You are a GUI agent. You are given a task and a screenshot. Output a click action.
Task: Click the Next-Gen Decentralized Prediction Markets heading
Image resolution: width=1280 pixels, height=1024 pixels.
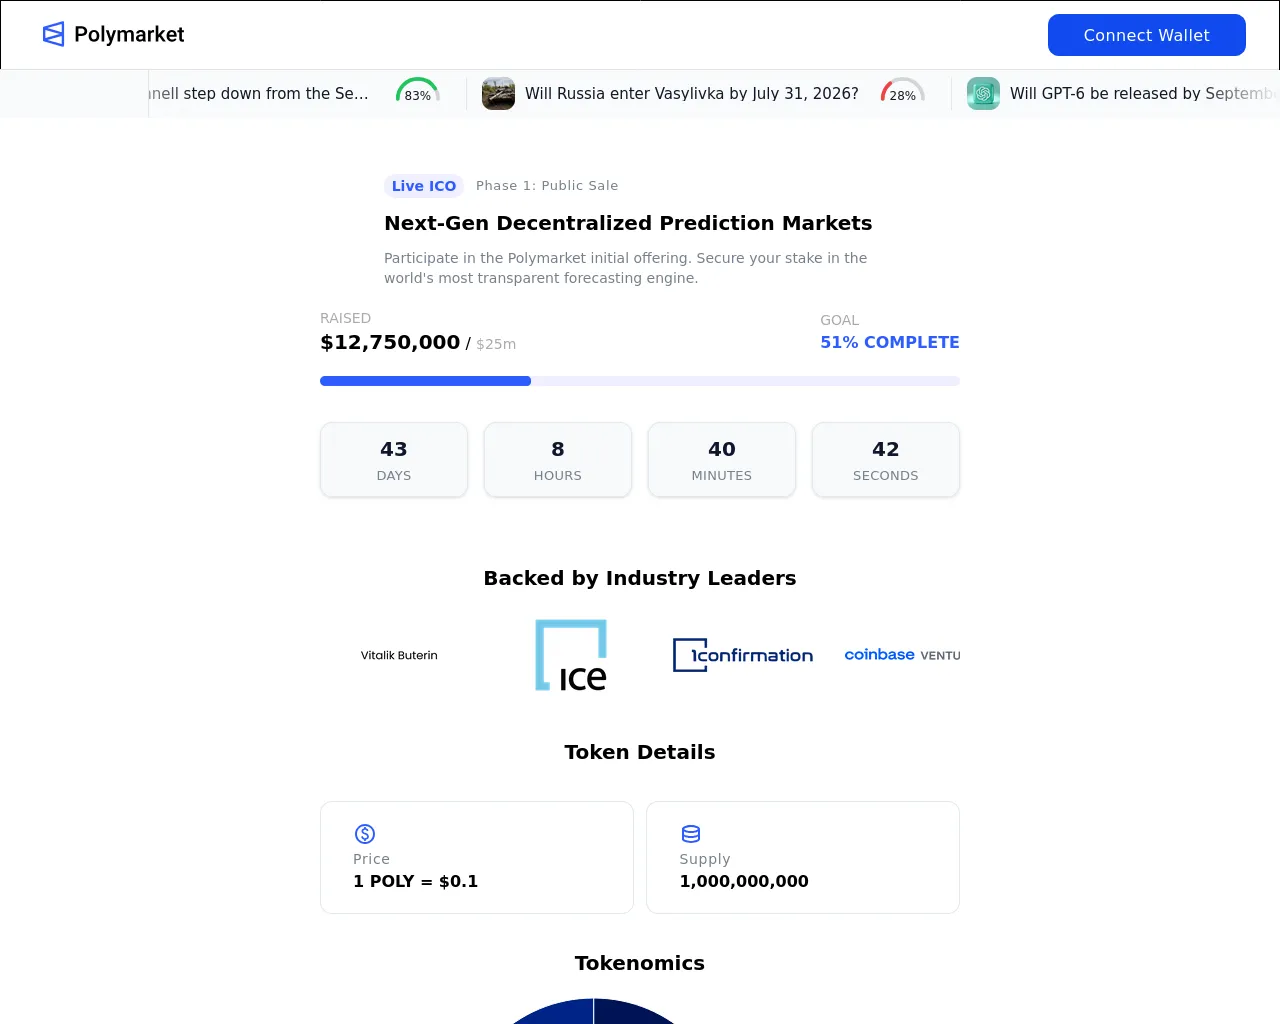[628, 223]
